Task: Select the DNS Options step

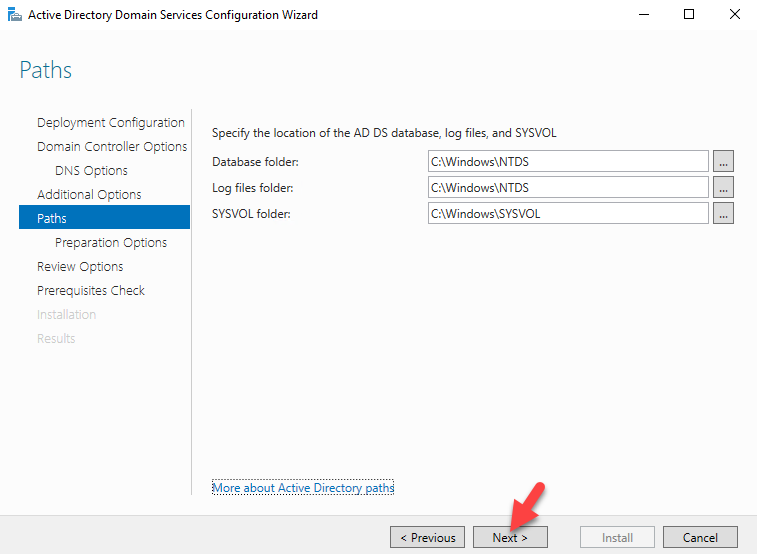Action: [x=91, y=171]
